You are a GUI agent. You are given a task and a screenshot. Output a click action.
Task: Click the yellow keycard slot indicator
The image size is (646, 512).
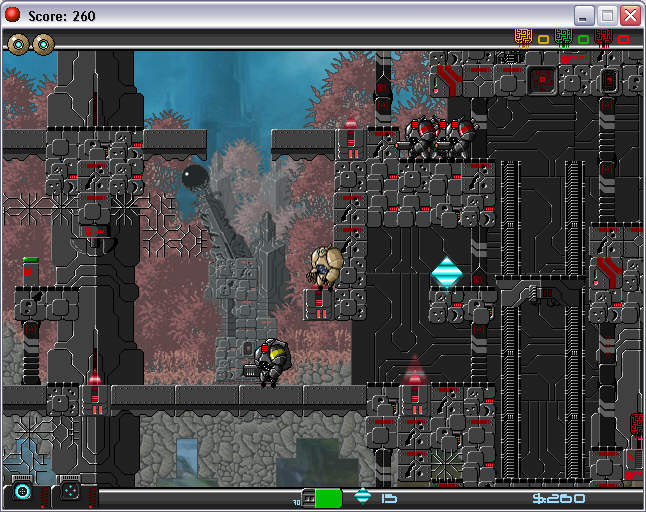click(543, 40)
